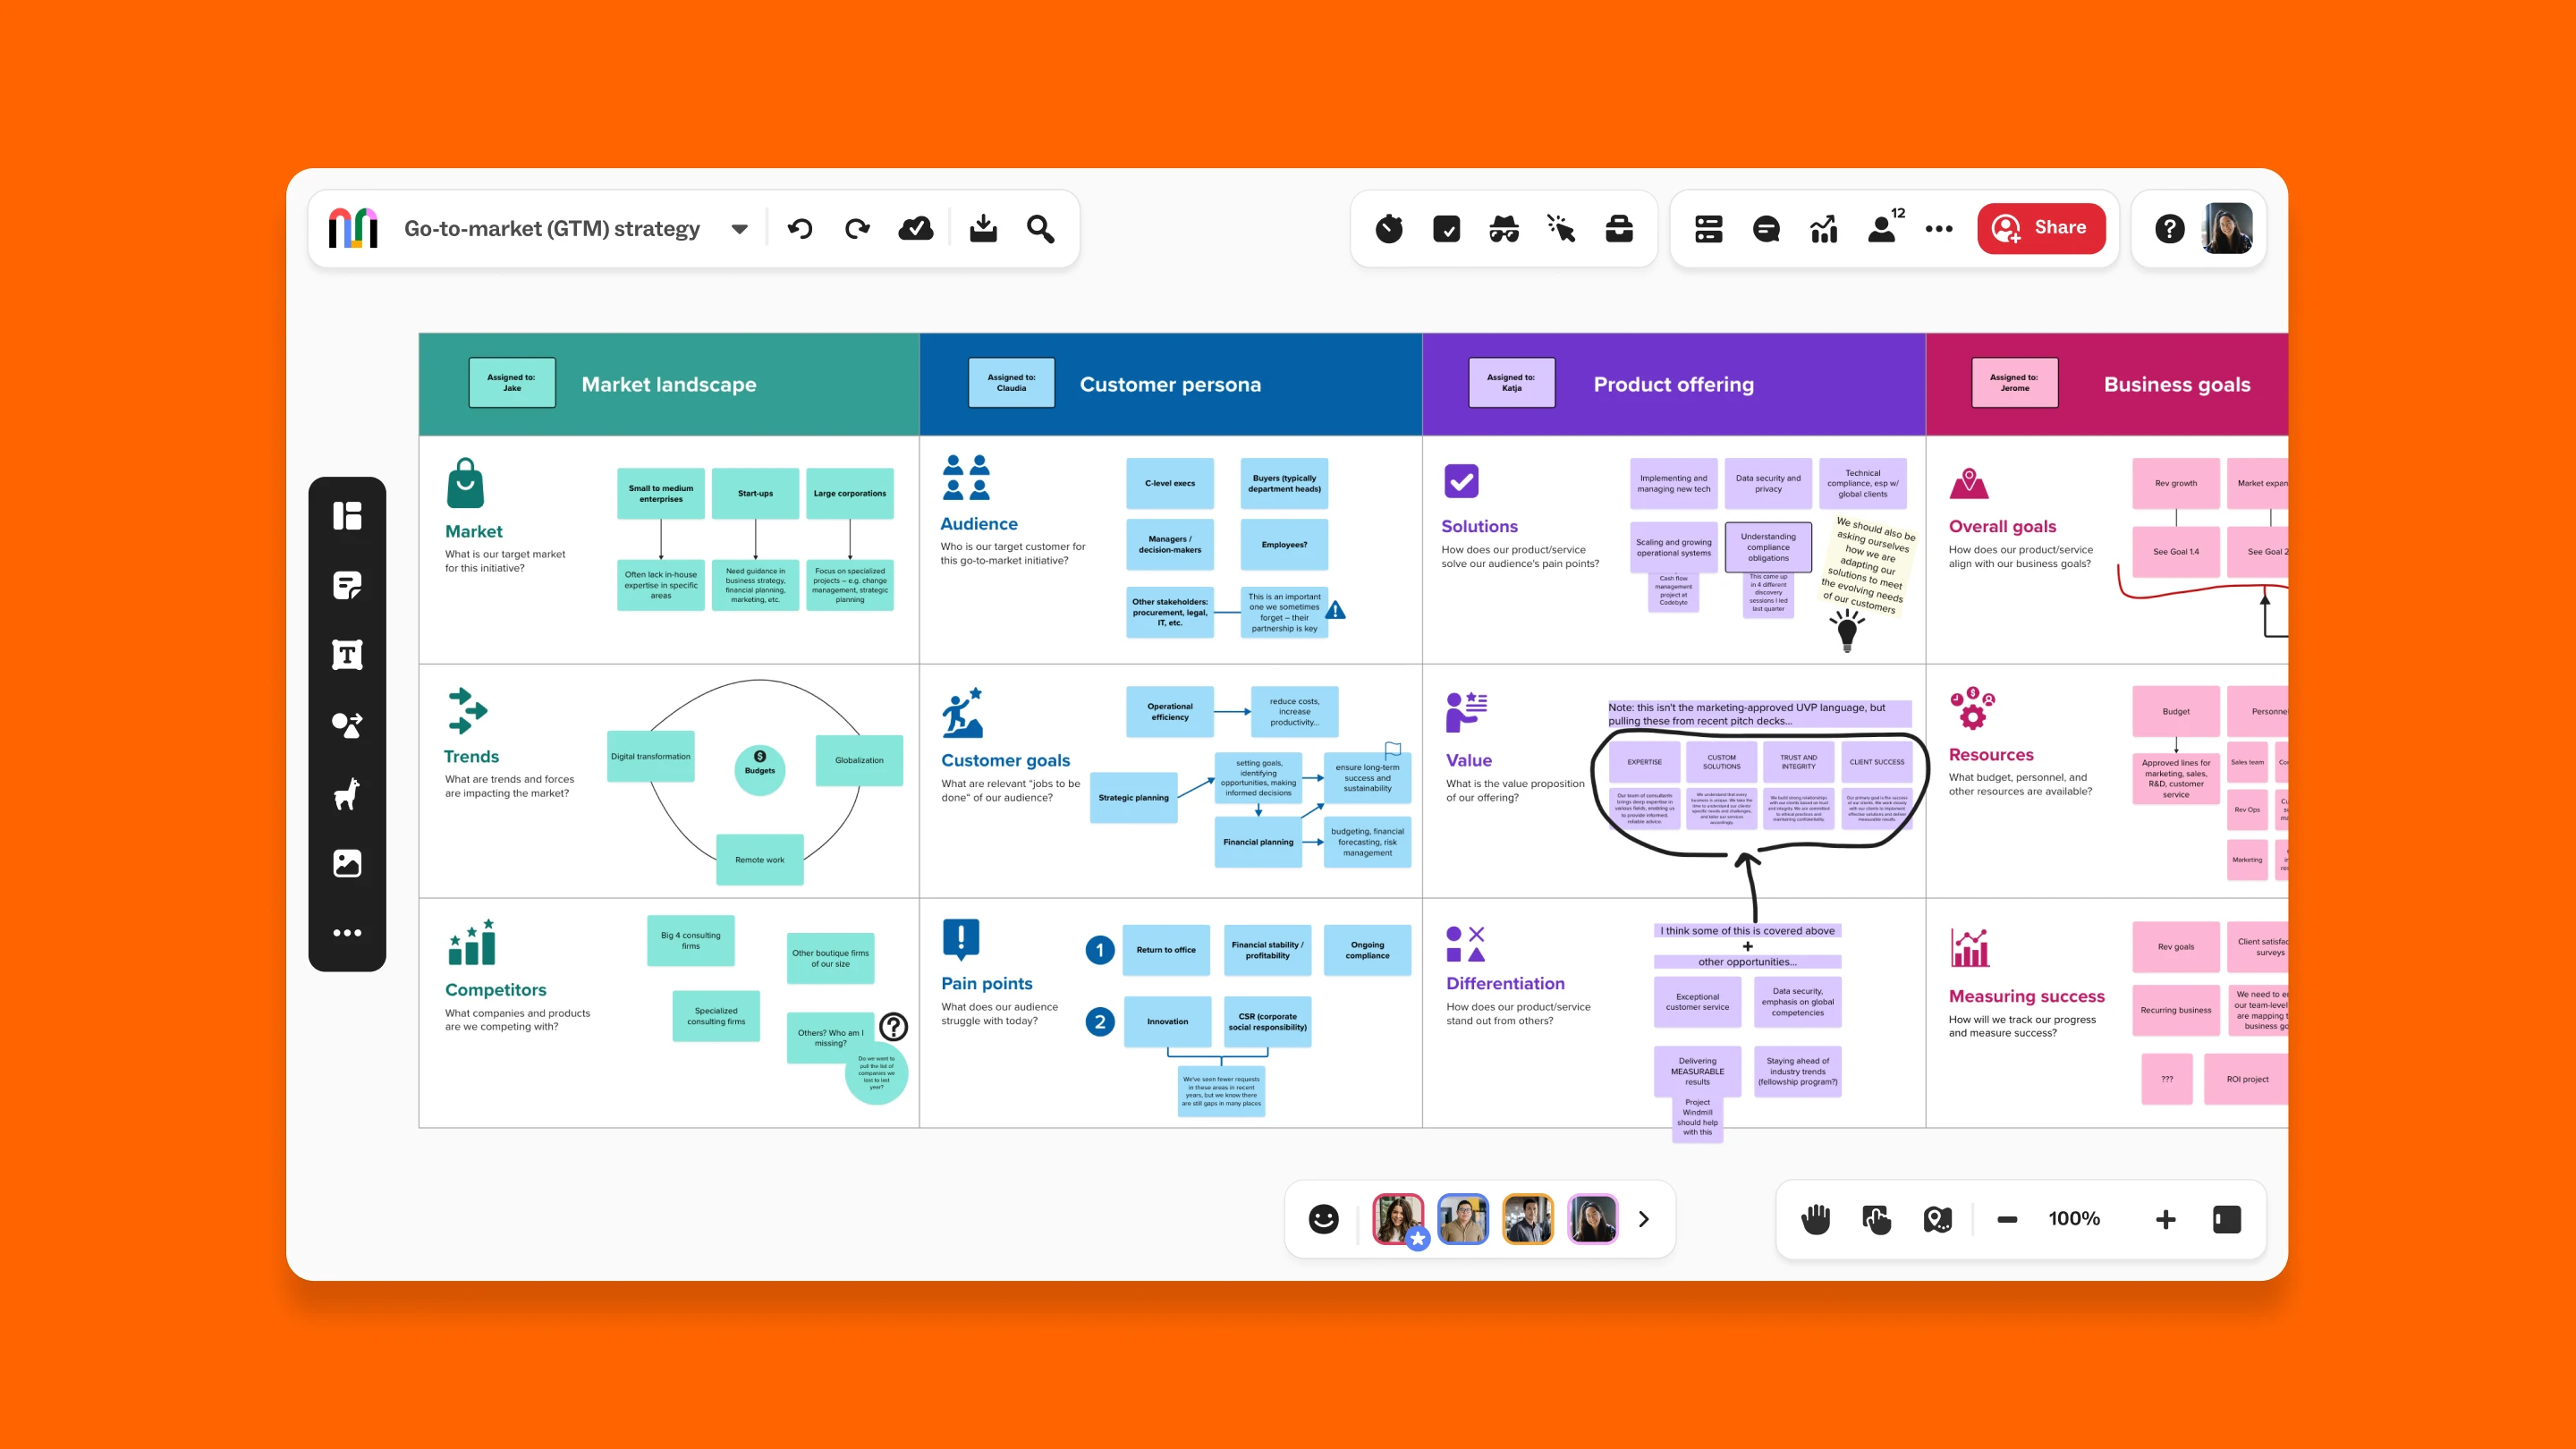Open the templates panel in sidebar

click(347, 516)
